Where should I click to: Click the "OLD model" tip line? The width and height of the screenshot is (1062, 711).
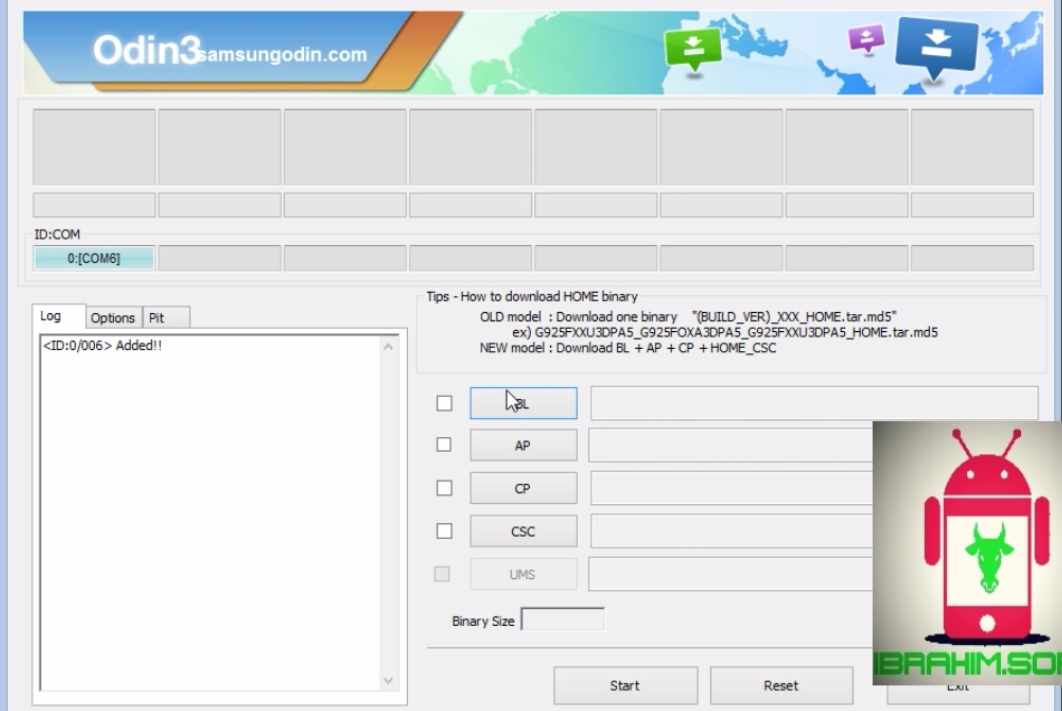tap(688, 317)
